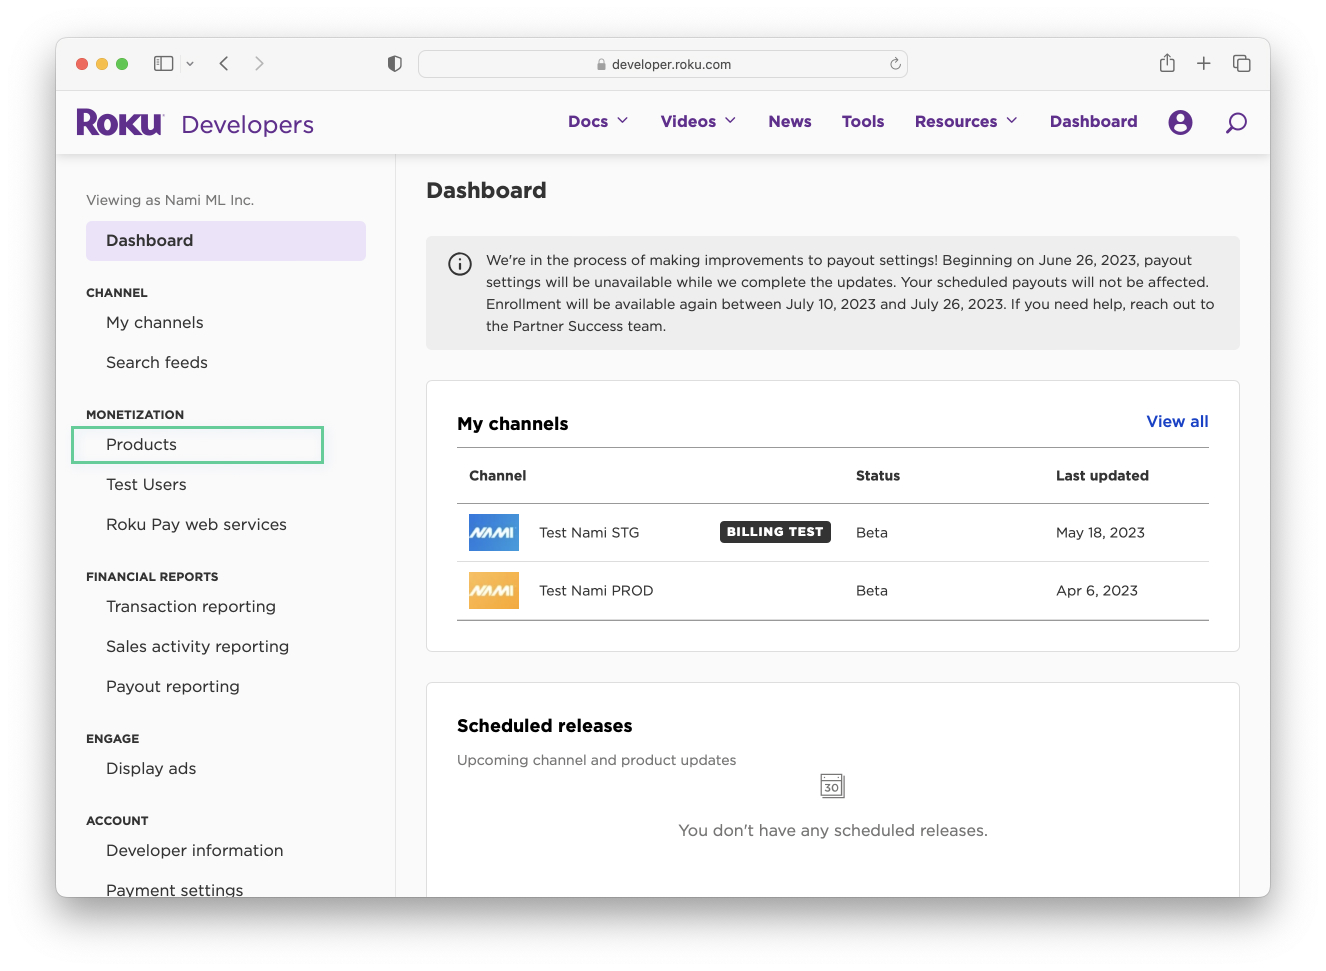This screenshot has height=971, width=1326.
Task: Show the tab overview icon
Action: coord(1242,64)
